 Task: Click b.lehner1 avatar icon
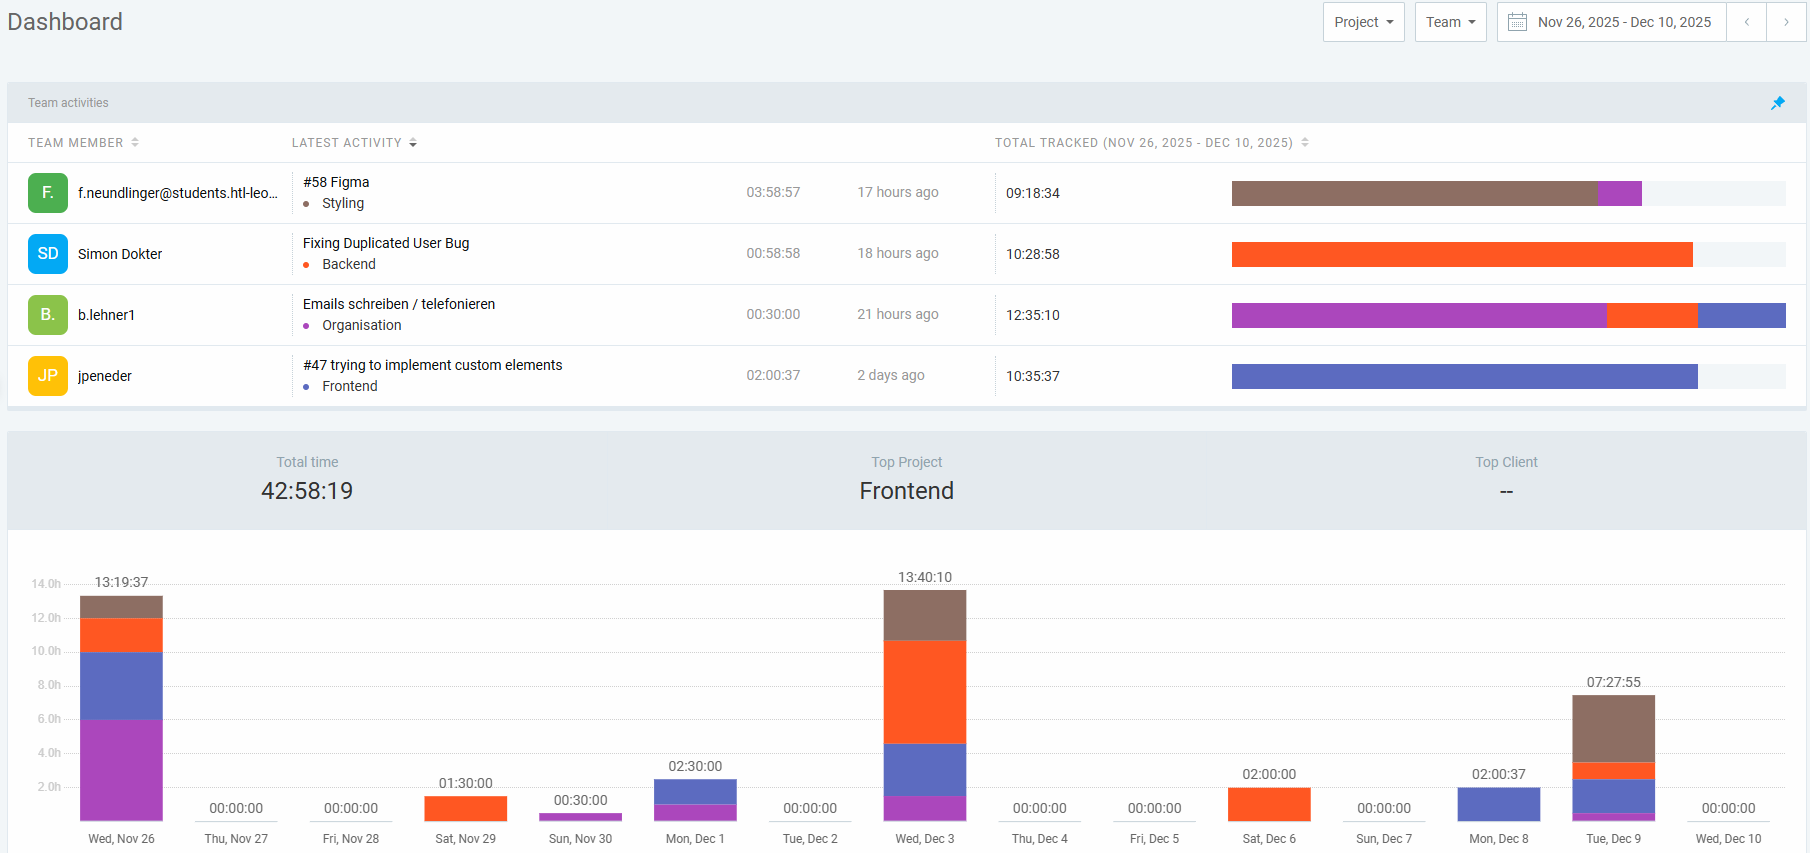pos(48,315)
